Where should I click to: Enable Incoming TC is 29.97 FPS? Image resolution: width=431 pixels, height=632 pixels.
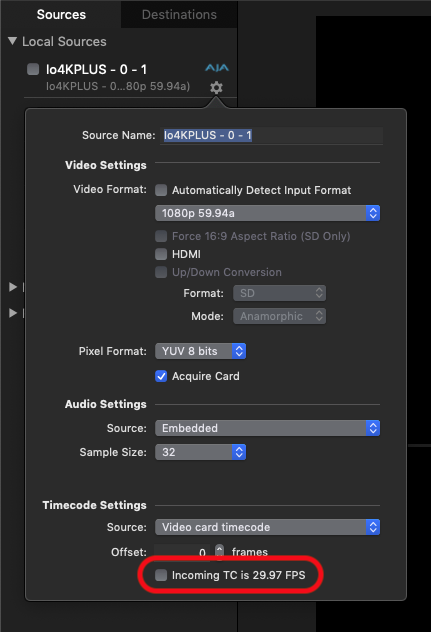(x=161, y=575)
